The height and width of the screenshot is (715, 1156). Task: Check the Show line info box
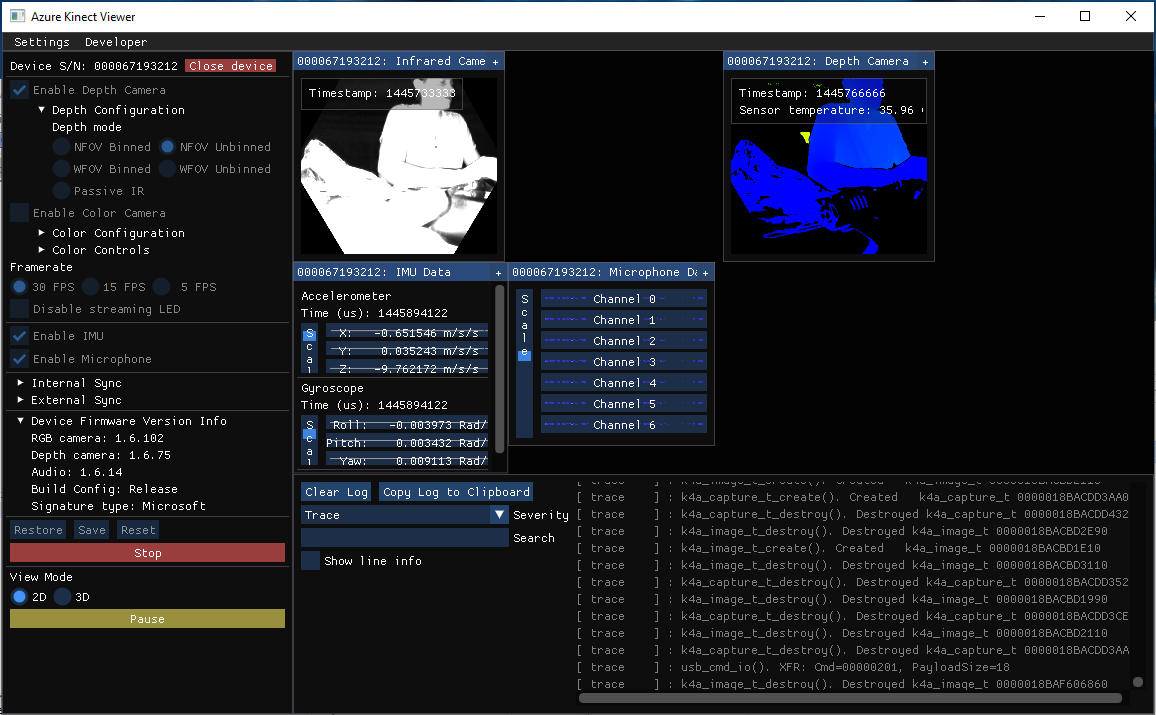click(310, 561)
